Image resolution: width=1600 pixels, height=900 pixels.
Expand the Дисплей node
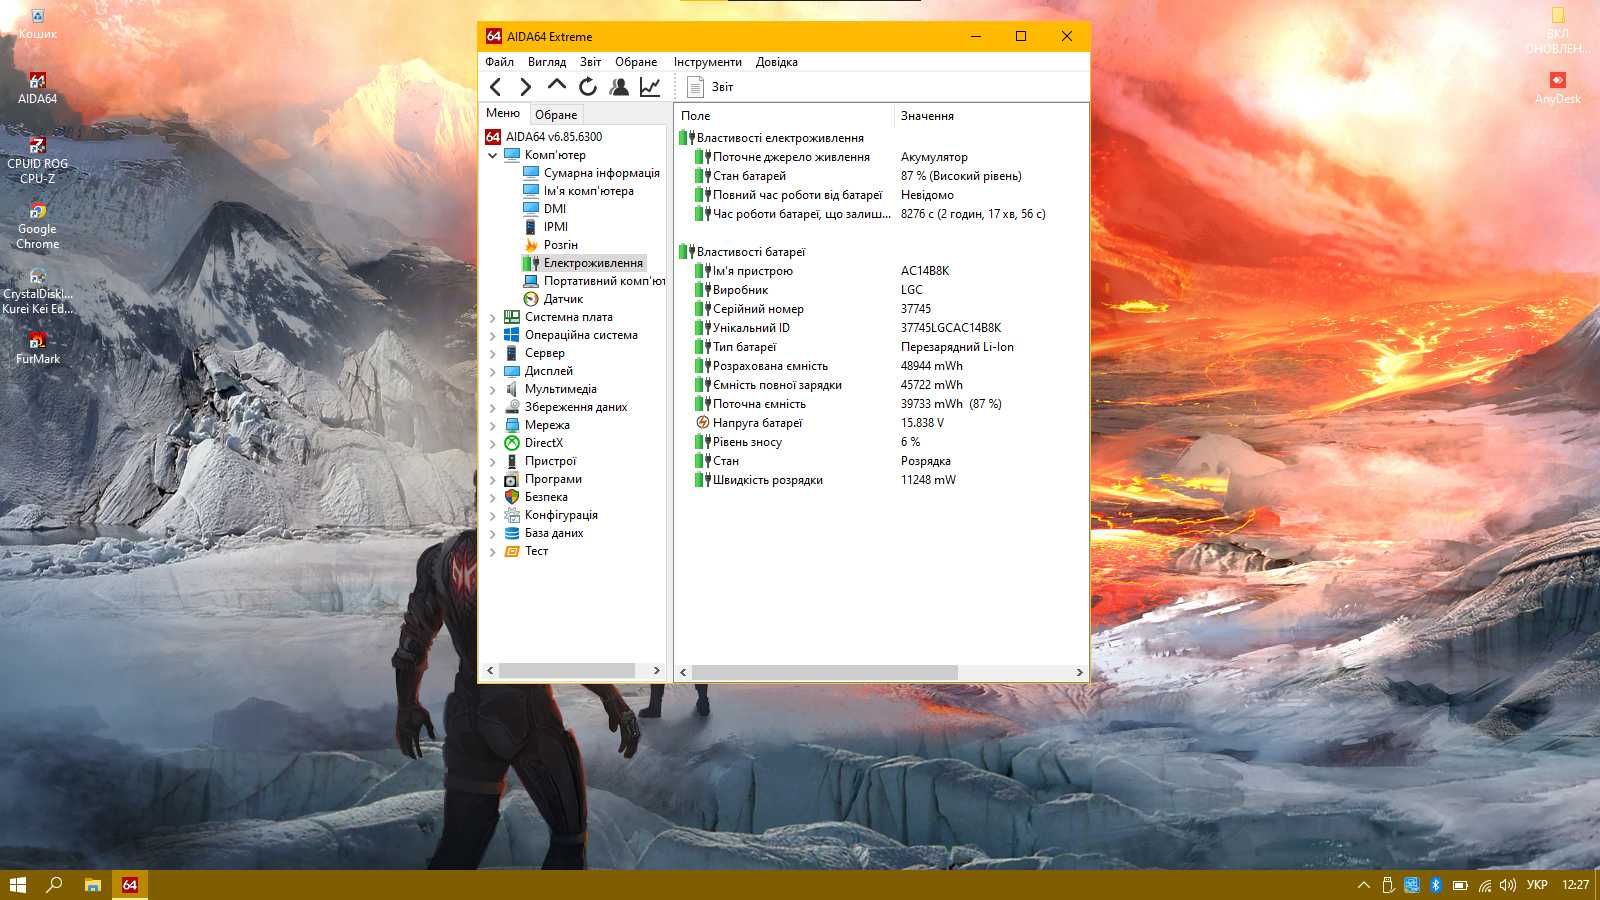point(492,371)
